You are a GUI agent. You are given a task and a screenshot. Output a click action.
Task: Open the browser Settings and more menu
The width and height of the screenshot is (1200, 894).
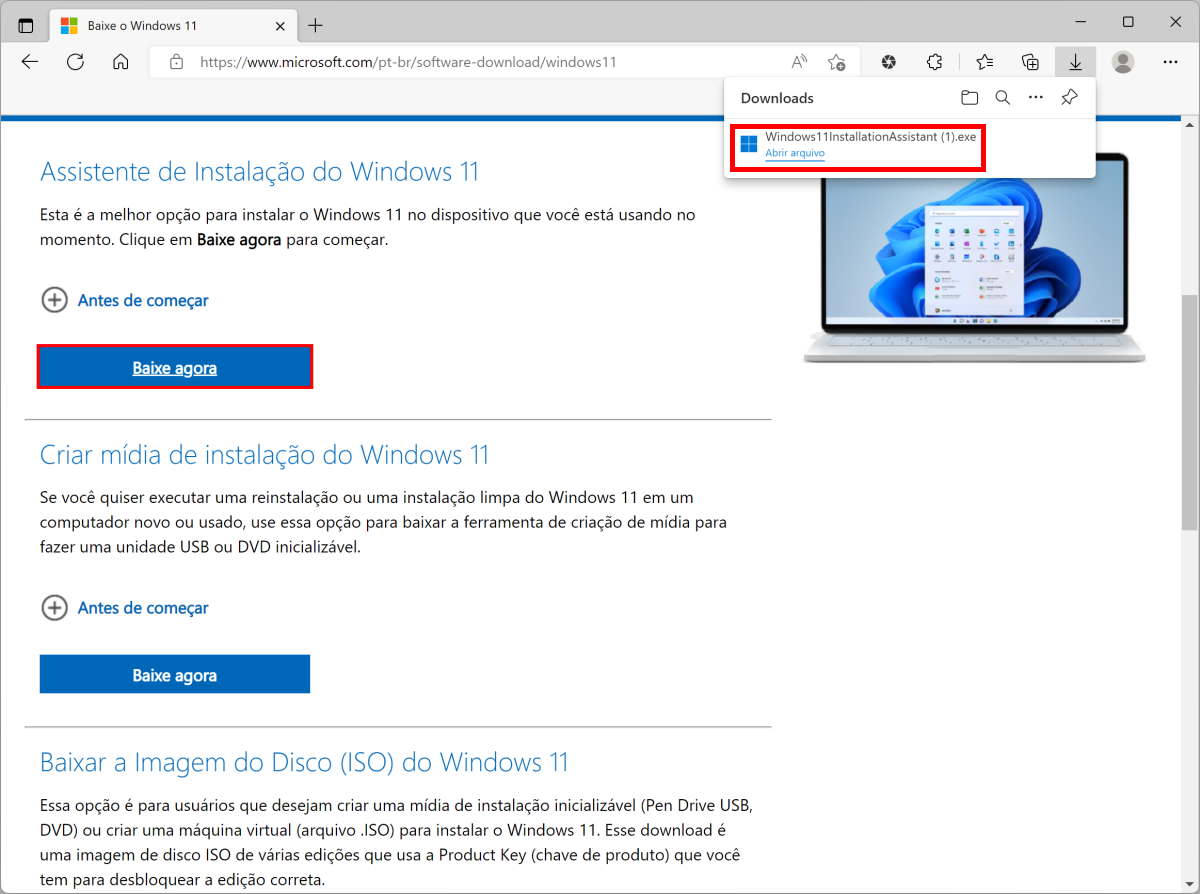(x=1171, y=62)
